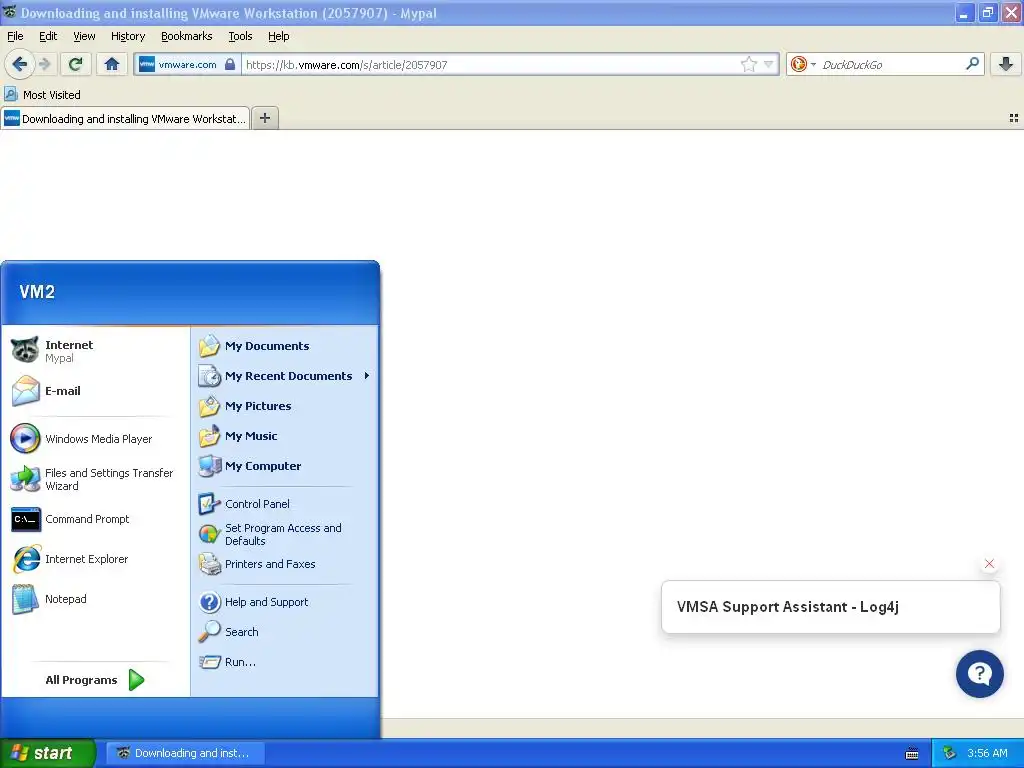This screenshot has height=768, width=1024.
Task: Open Control Panel
Action: click(x=284, y=504)
